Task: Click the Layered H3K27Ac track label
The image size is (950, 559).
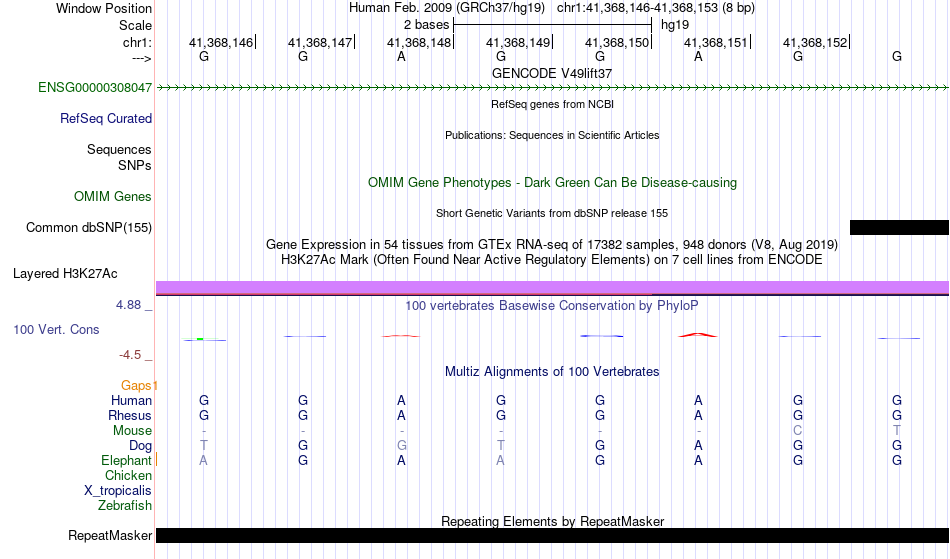Action: [x=65, y=273]
